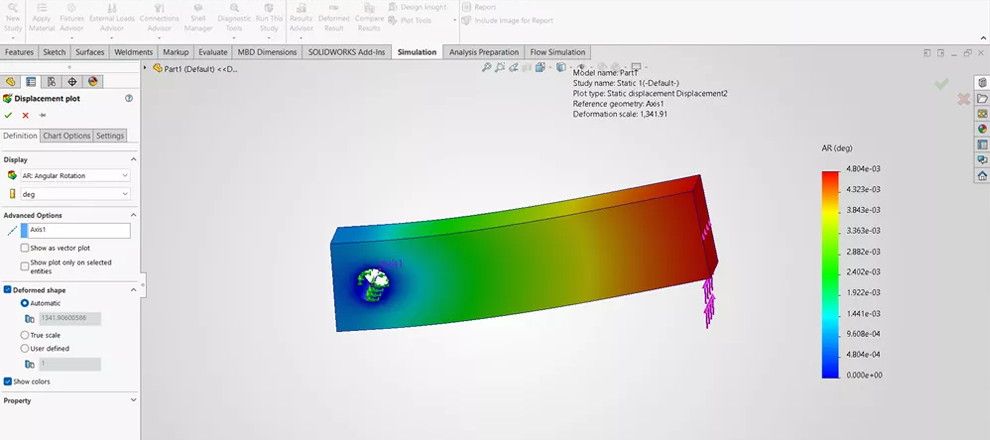Click the Previous View icon in viewport toolbar

click(x=514, y=67)
